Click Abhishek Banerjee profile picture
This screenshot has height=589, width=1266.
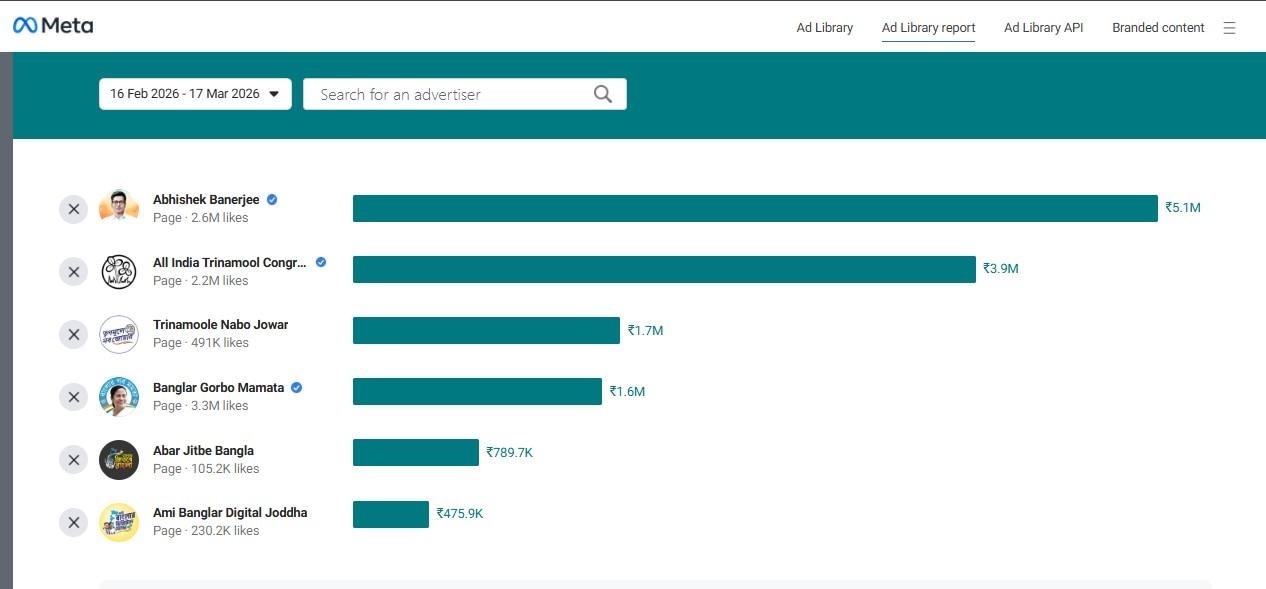119,209
